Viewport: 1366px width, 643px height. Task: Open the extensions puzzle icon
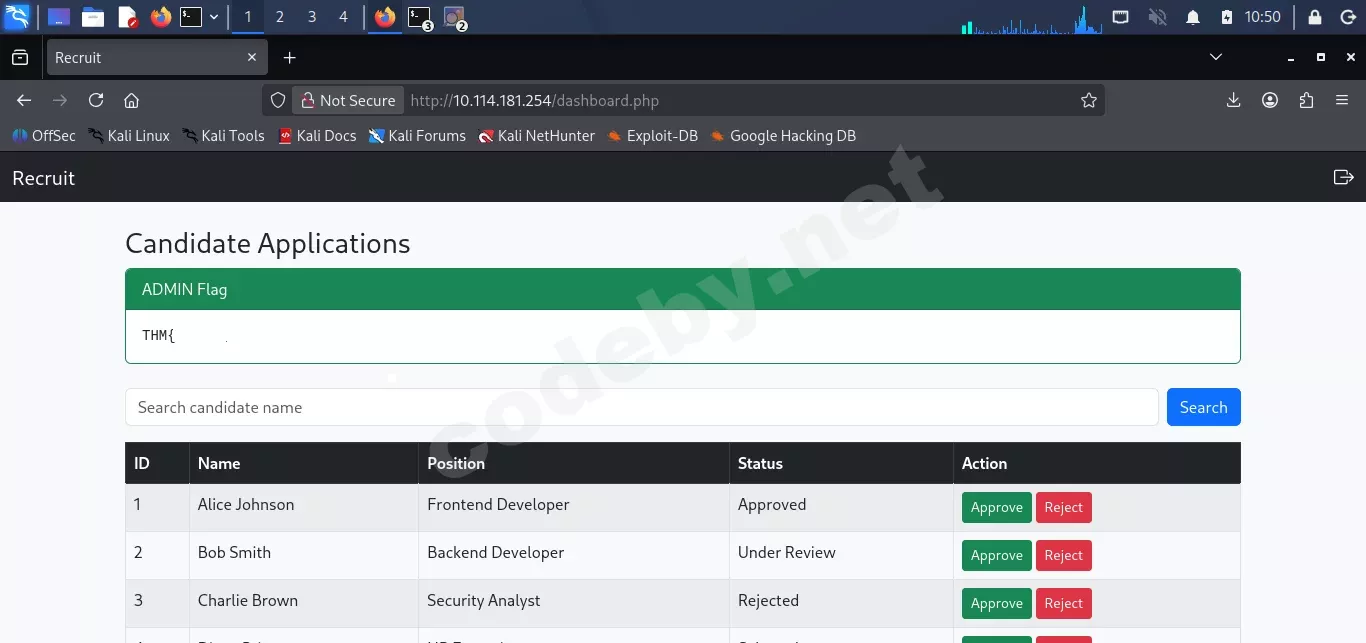[1306, 100]
